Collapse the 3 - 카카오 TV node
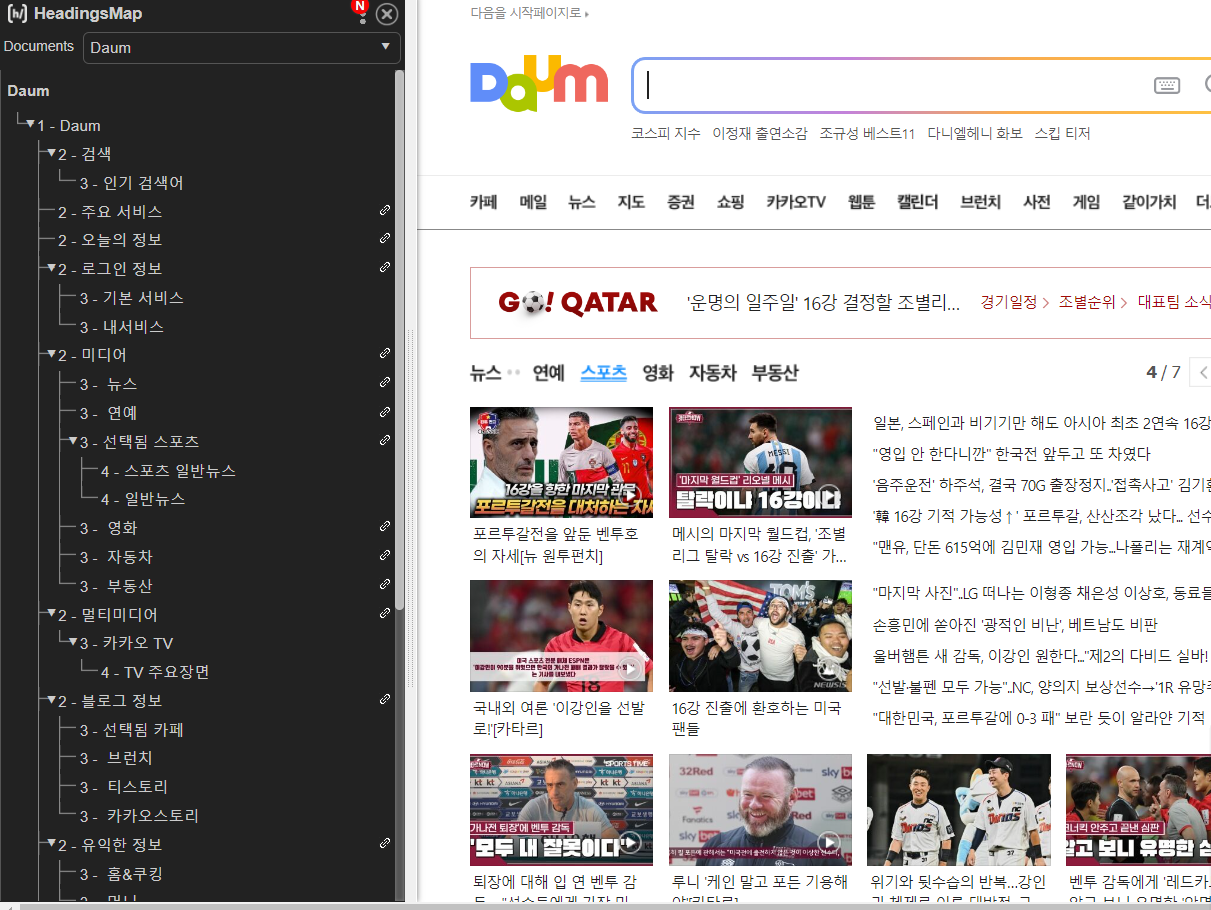Image resolution: width=1211 pixels, height=910 pixels. tap(73, 642)
